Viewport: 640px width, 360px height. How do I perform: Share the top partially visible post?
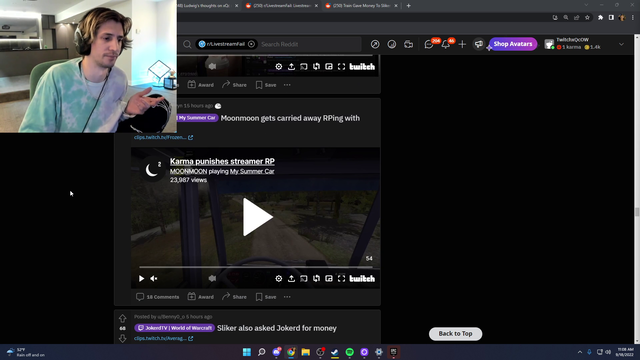click(234, 85)
